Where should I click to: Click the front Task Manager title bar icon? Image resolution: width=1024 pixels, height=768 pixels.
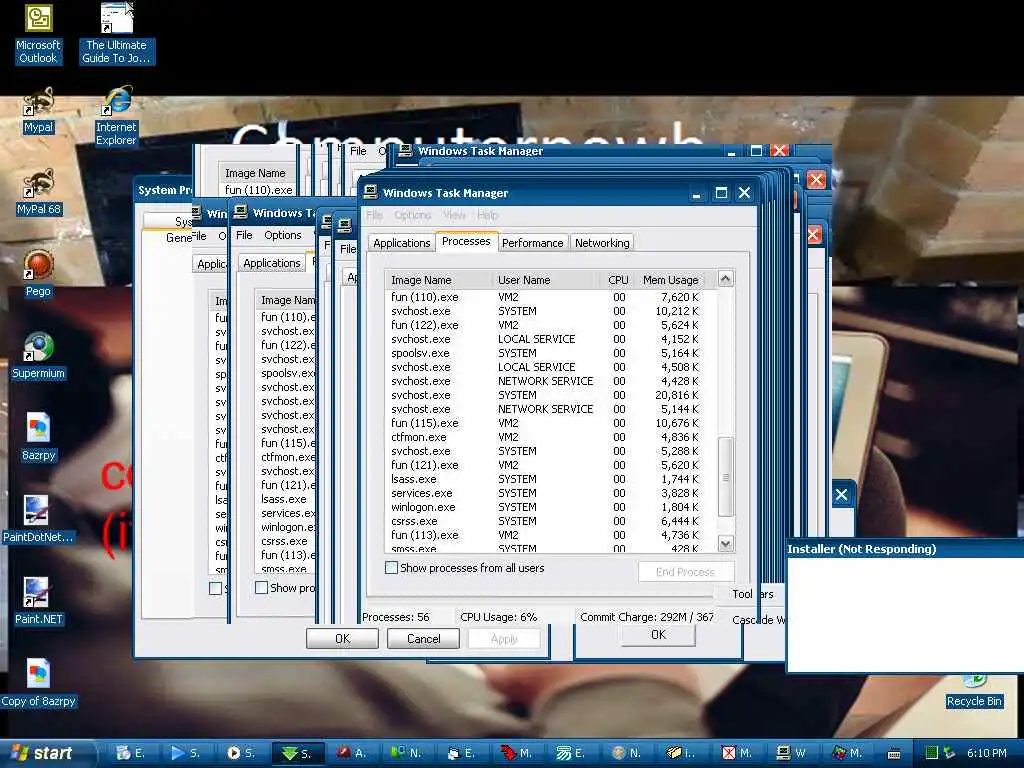coord(371,192)
